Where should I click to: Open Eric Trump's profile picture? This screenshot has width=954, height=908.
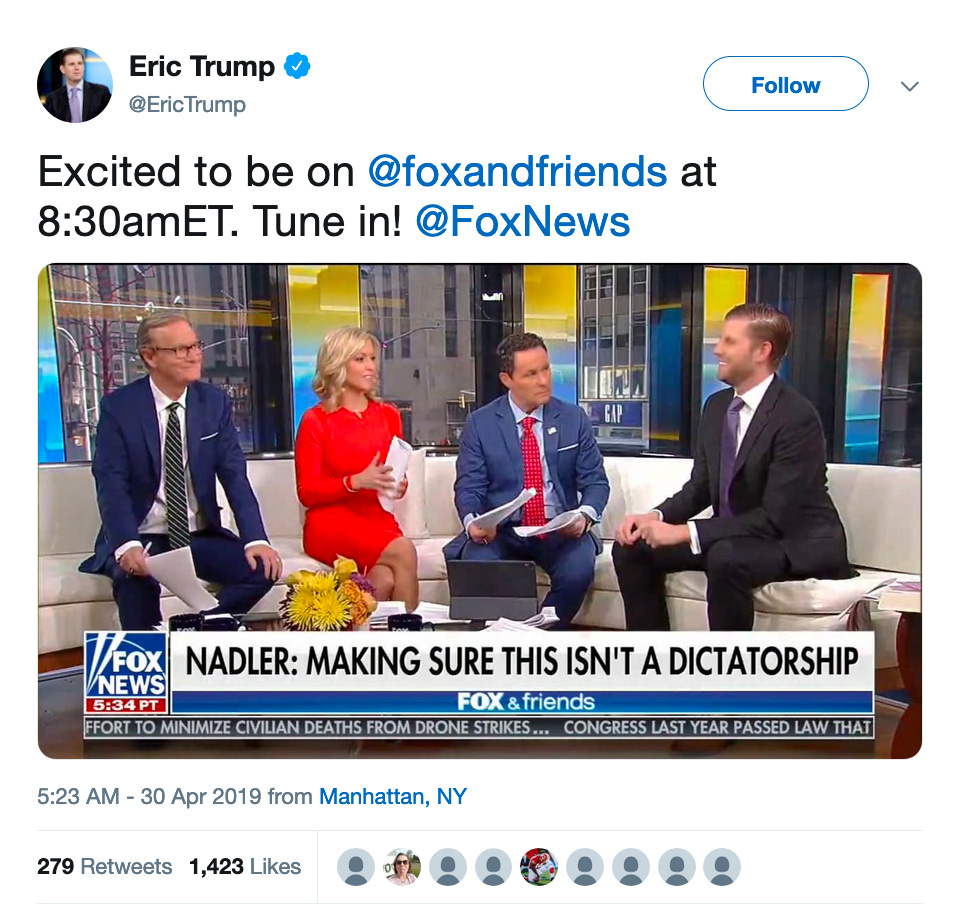[x=75, y=85]
